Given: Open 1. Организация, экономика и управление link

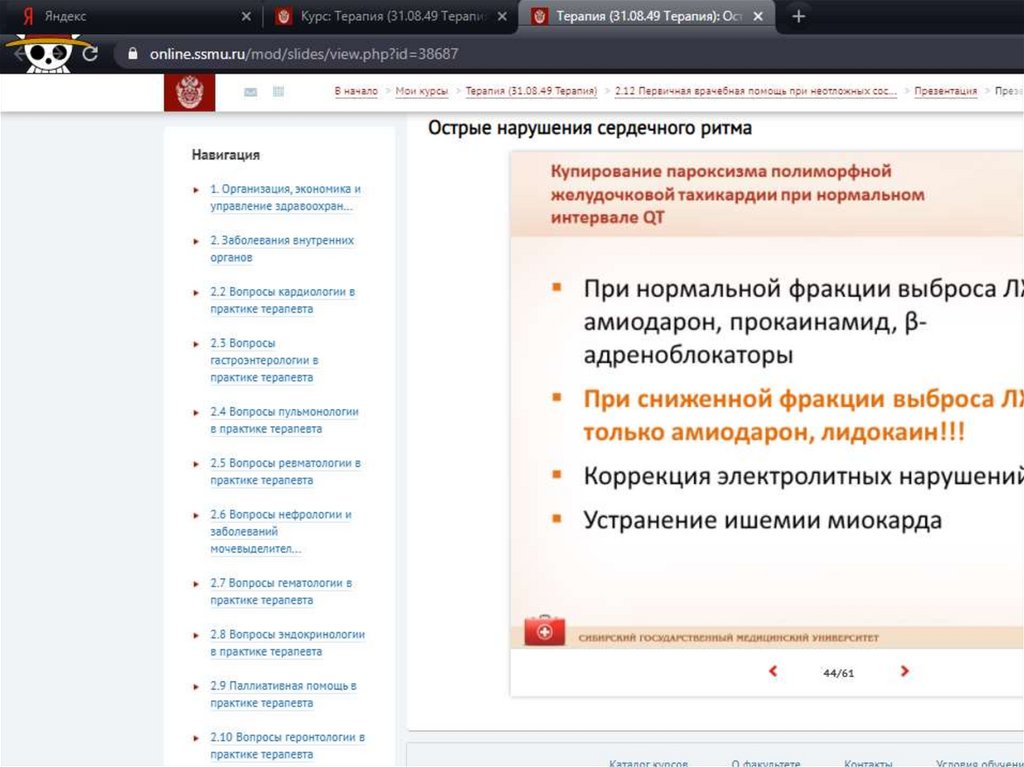Looking at the screenshot, I should [285, 197].
